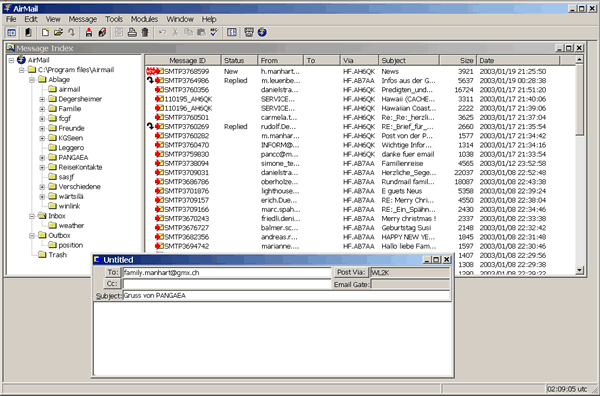Click the To address field with family.manhart@gmx.ch

pyautogui.click(x=227, y=273)
